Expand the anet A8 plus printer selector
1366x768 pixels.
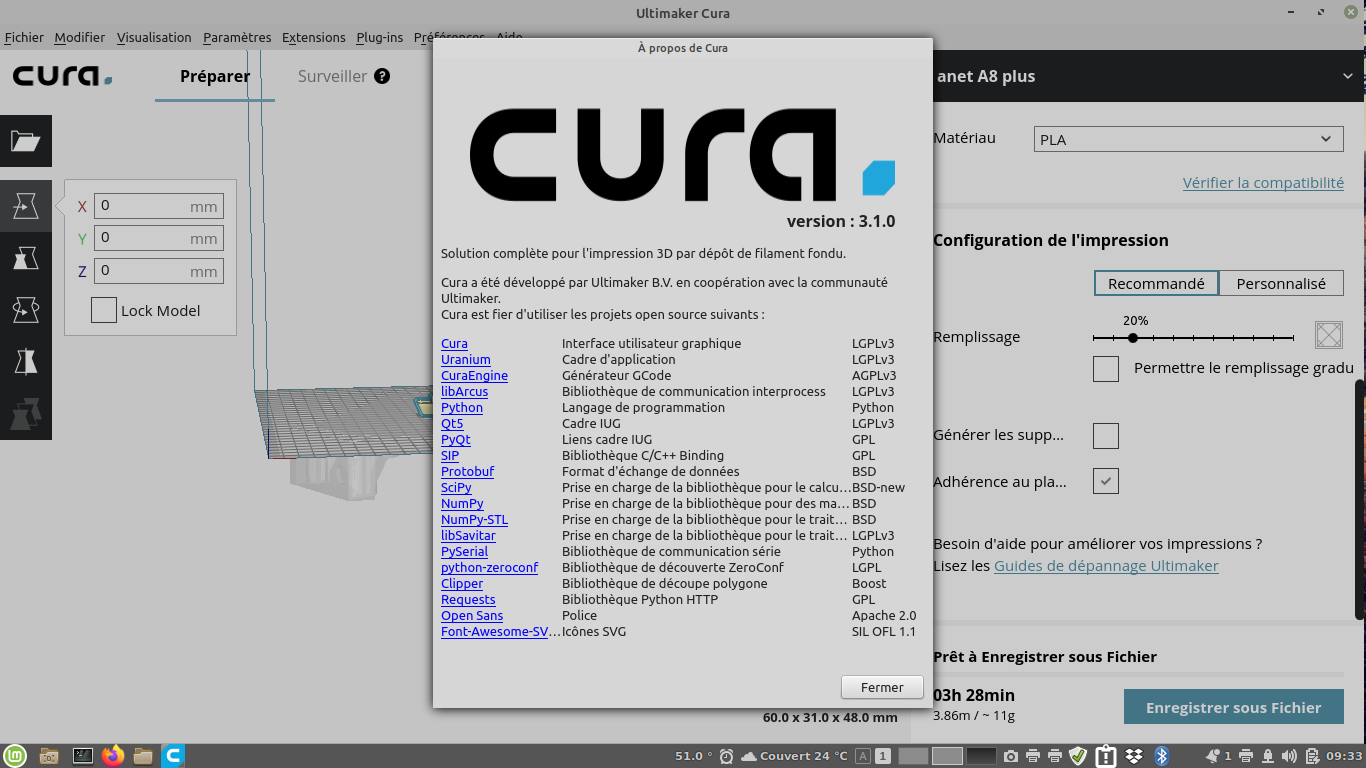(1149, 76)
